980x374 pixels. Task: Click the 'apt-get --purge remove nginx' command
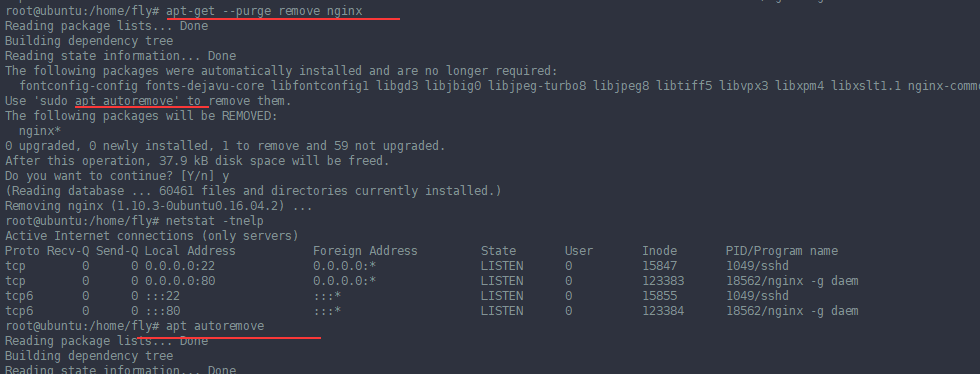pyautogui.click(x=264, y=11)
